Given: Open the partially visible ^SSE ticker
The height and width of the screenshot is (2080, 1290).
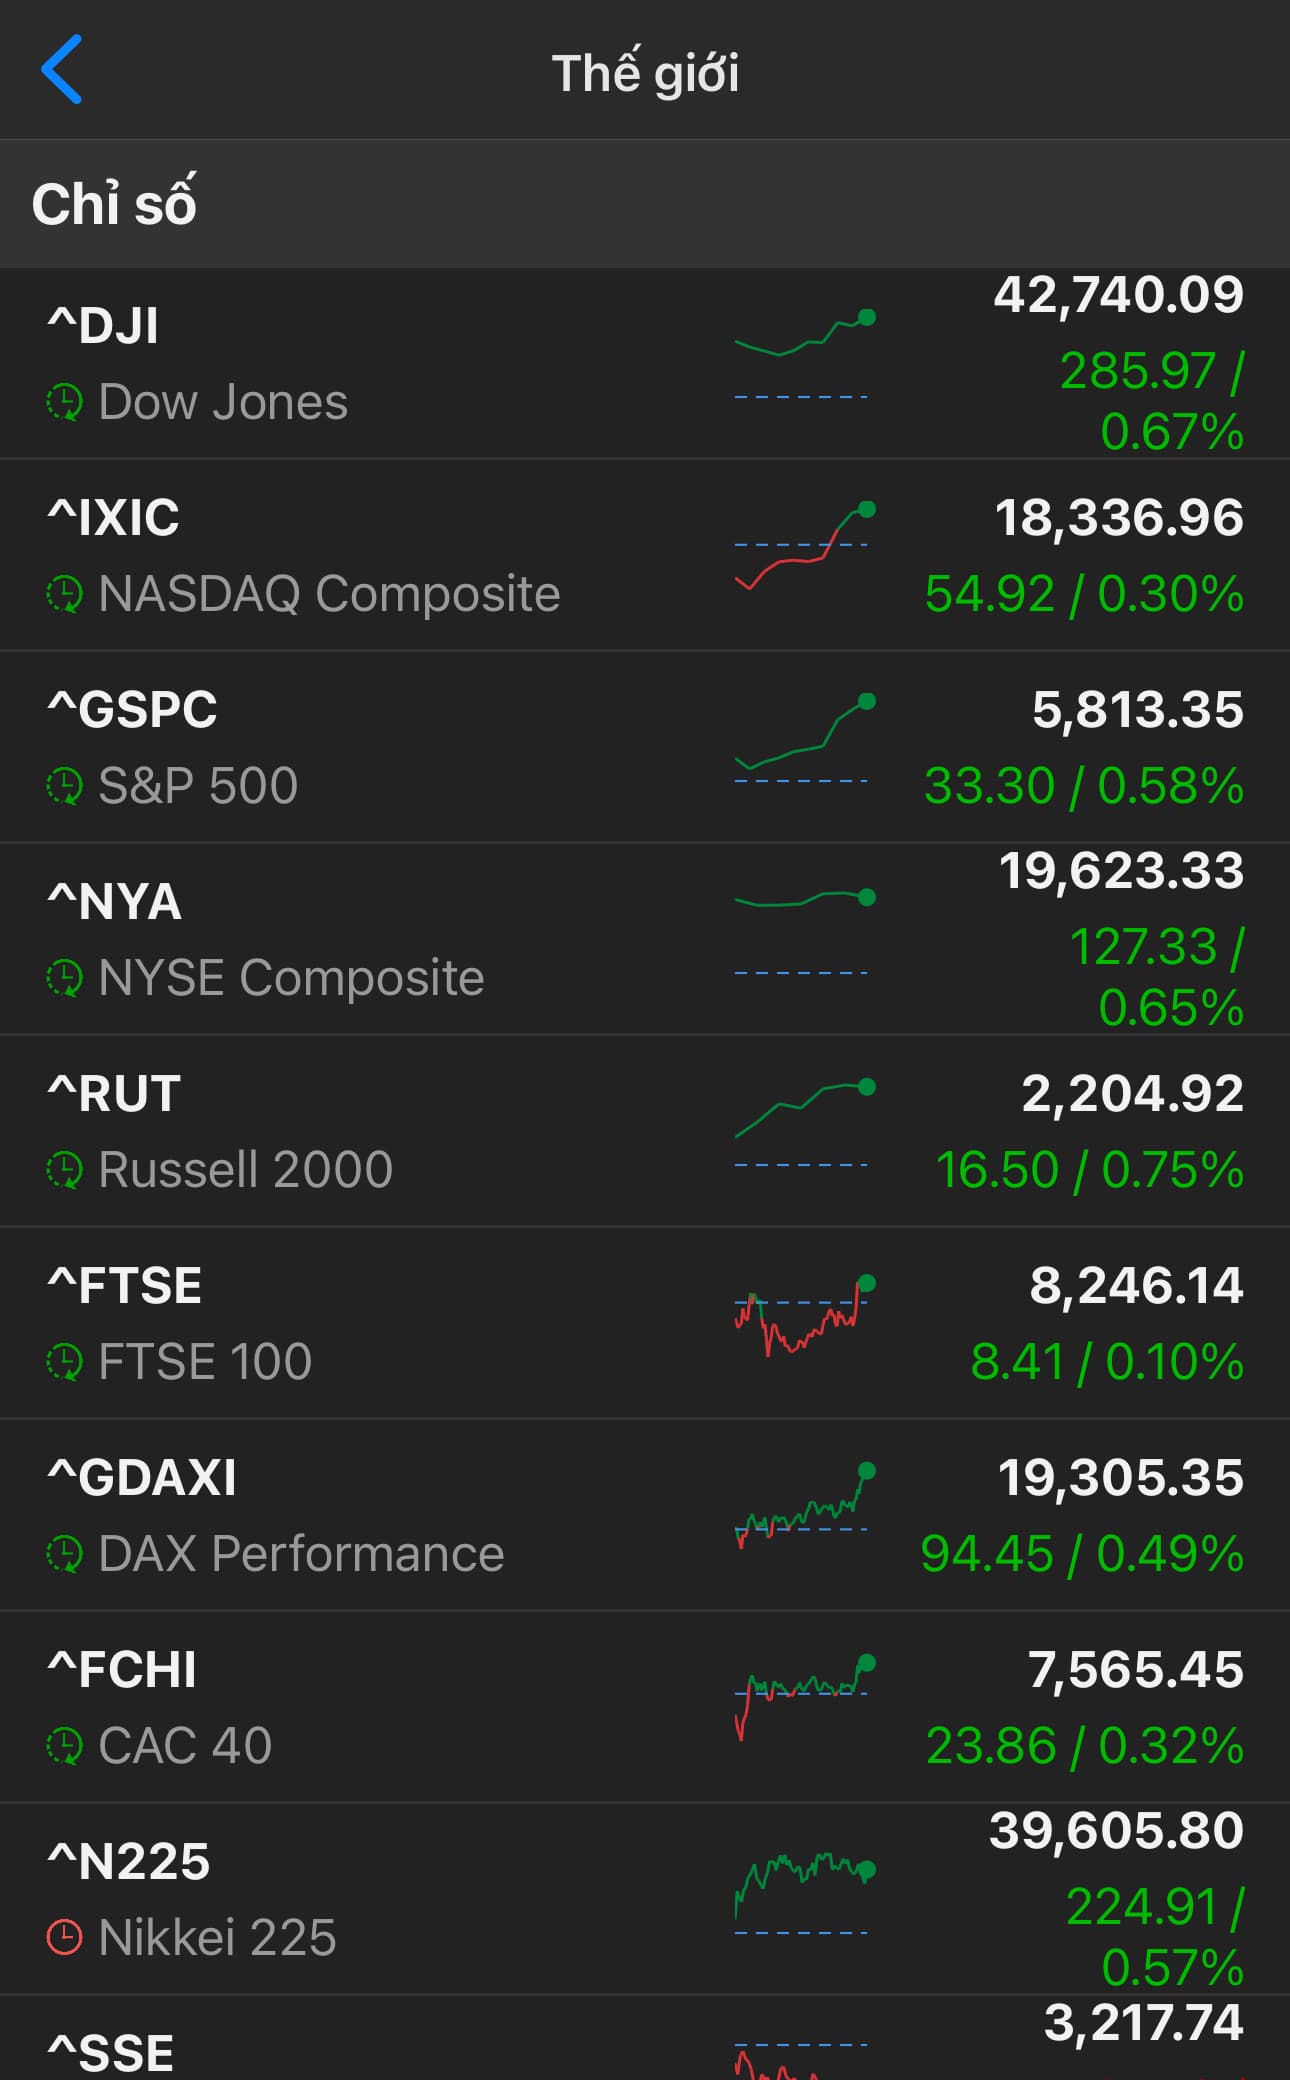Looking at the screenshot, I should pos(111,2053).
